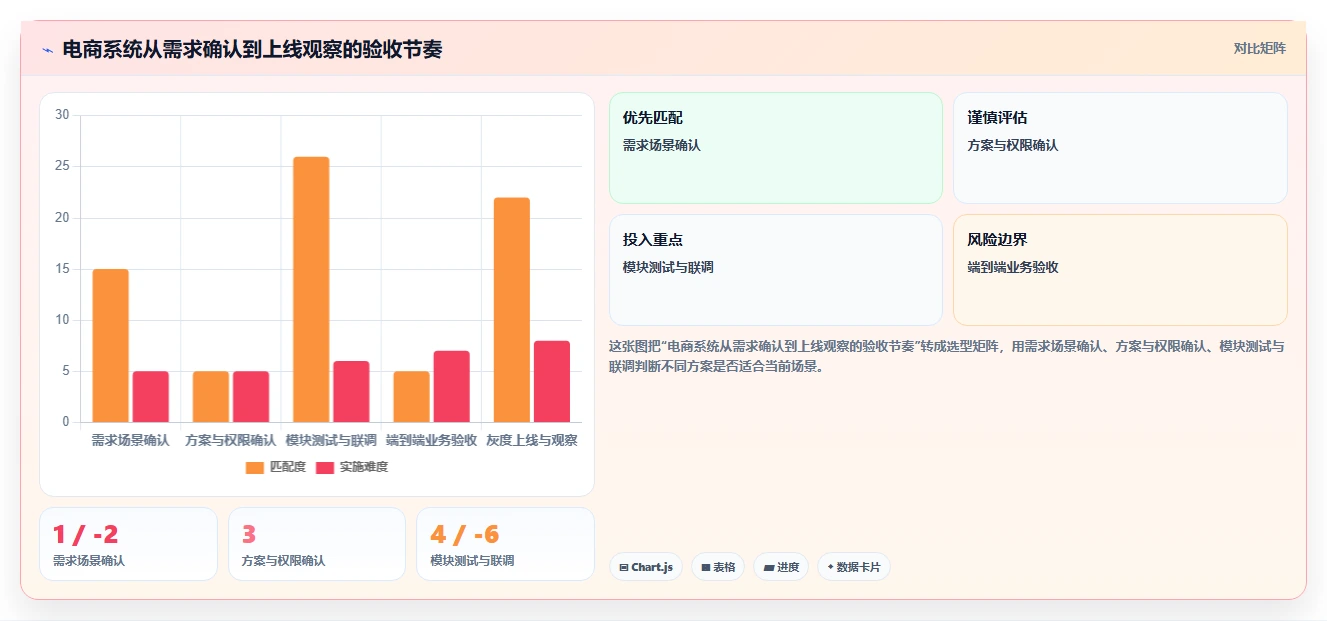Click the description paragraph starting 这张图把

947,356
